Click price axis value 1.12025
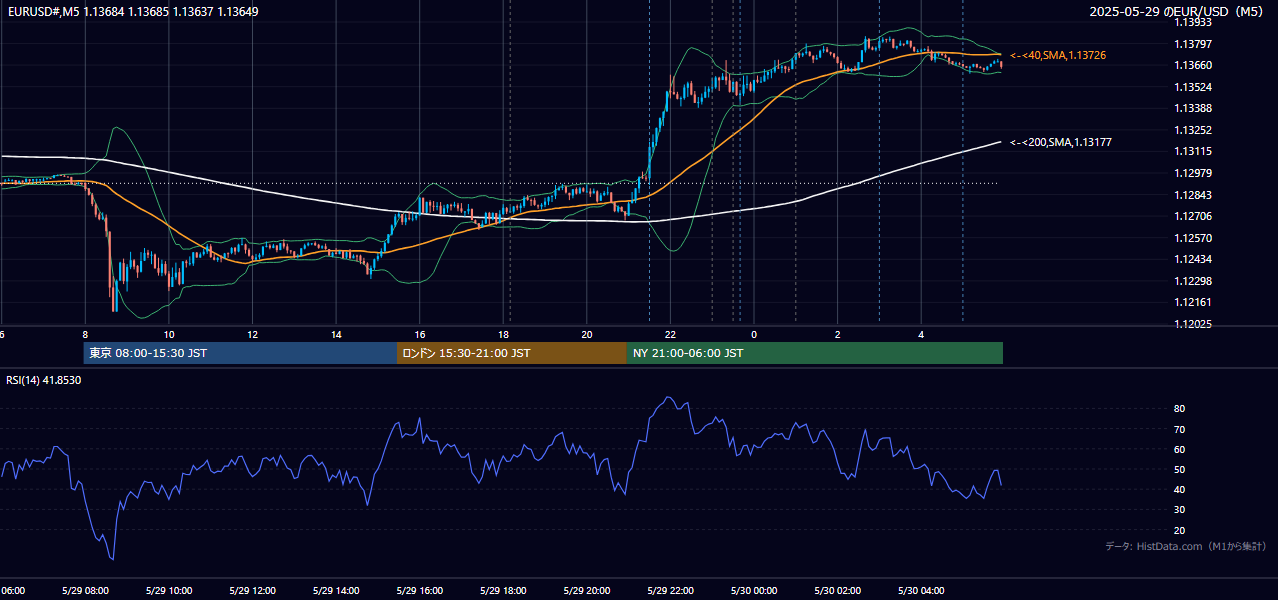The width and height of the screenshot is (1278, 600). point(1192,324)
